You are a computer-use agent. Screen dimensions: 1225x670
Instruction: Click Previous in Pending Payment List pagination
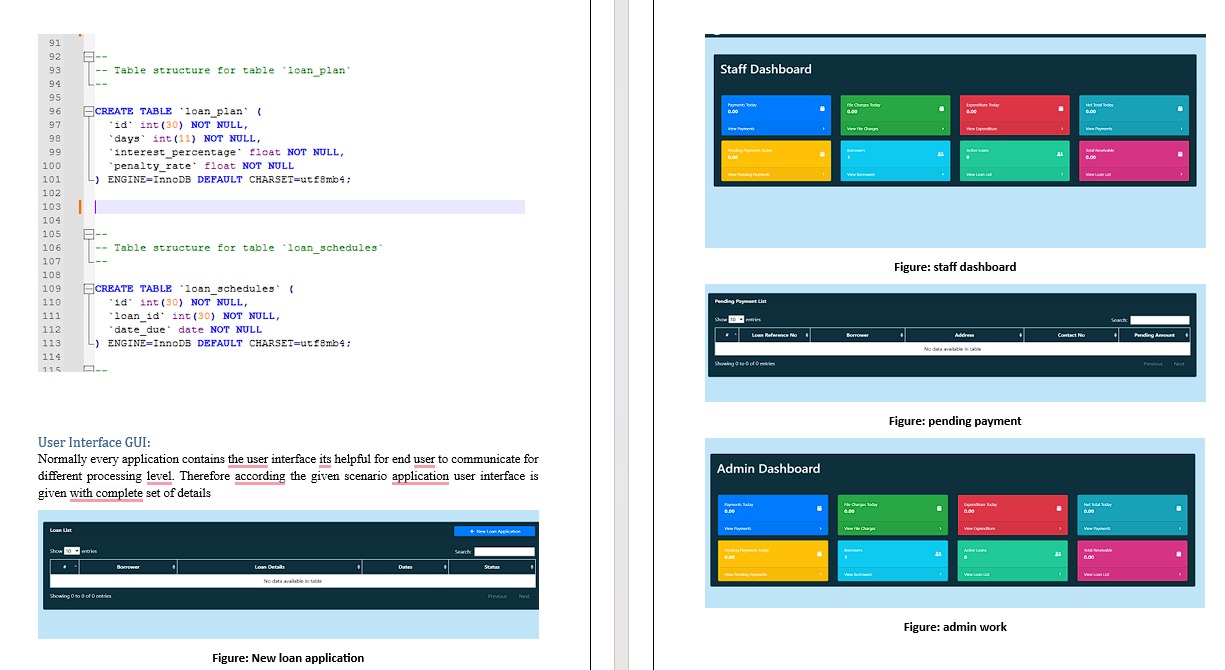tap(1153, 364)
